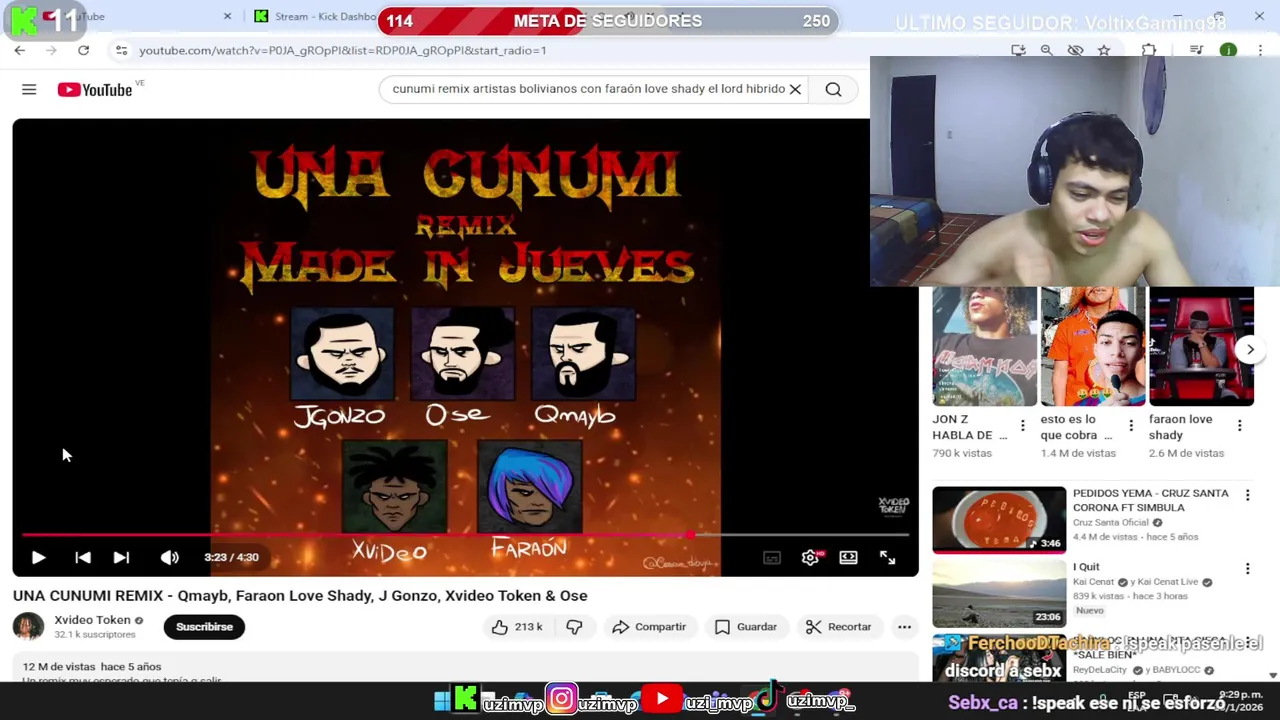Open the Compartir share dialog
This screenshot has width=1280, height=720.
click(x=649, y=627)
